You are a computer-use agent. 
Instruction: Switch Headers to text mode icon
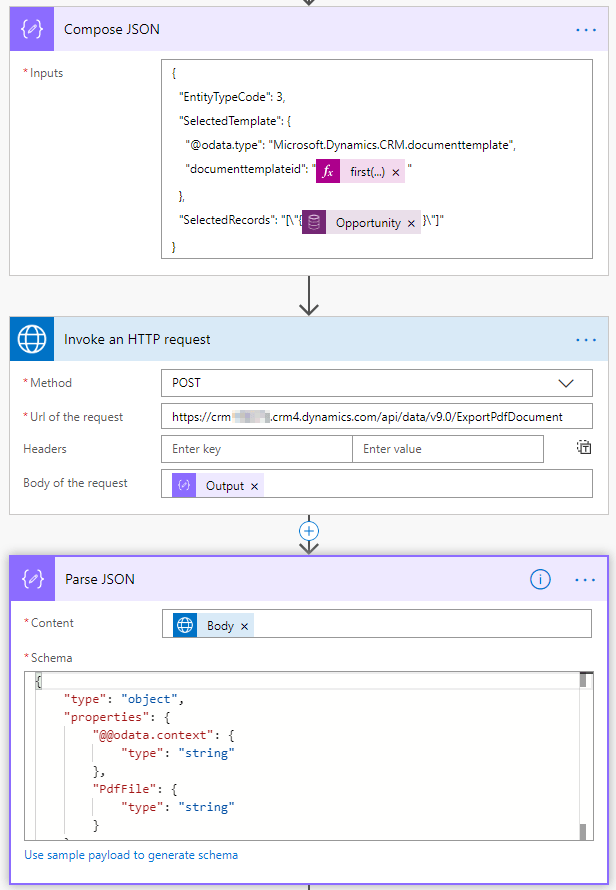(x=584, y=447)
